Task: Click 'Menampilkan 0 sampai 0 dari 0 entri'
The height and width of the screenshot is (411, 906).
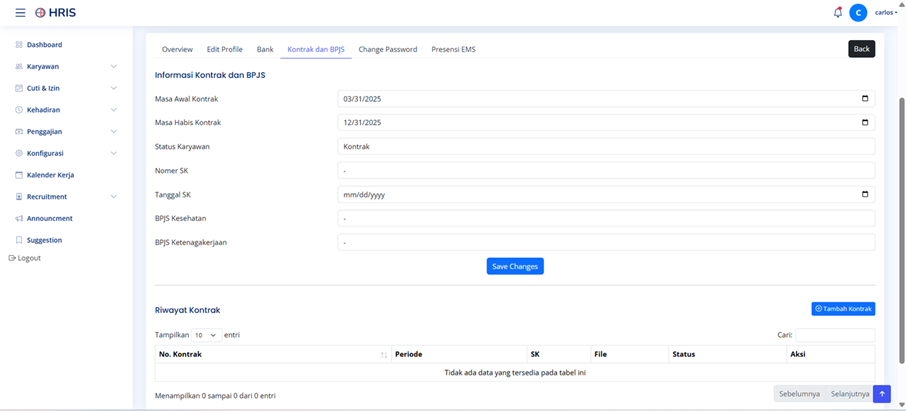Action: pos(216,396)
